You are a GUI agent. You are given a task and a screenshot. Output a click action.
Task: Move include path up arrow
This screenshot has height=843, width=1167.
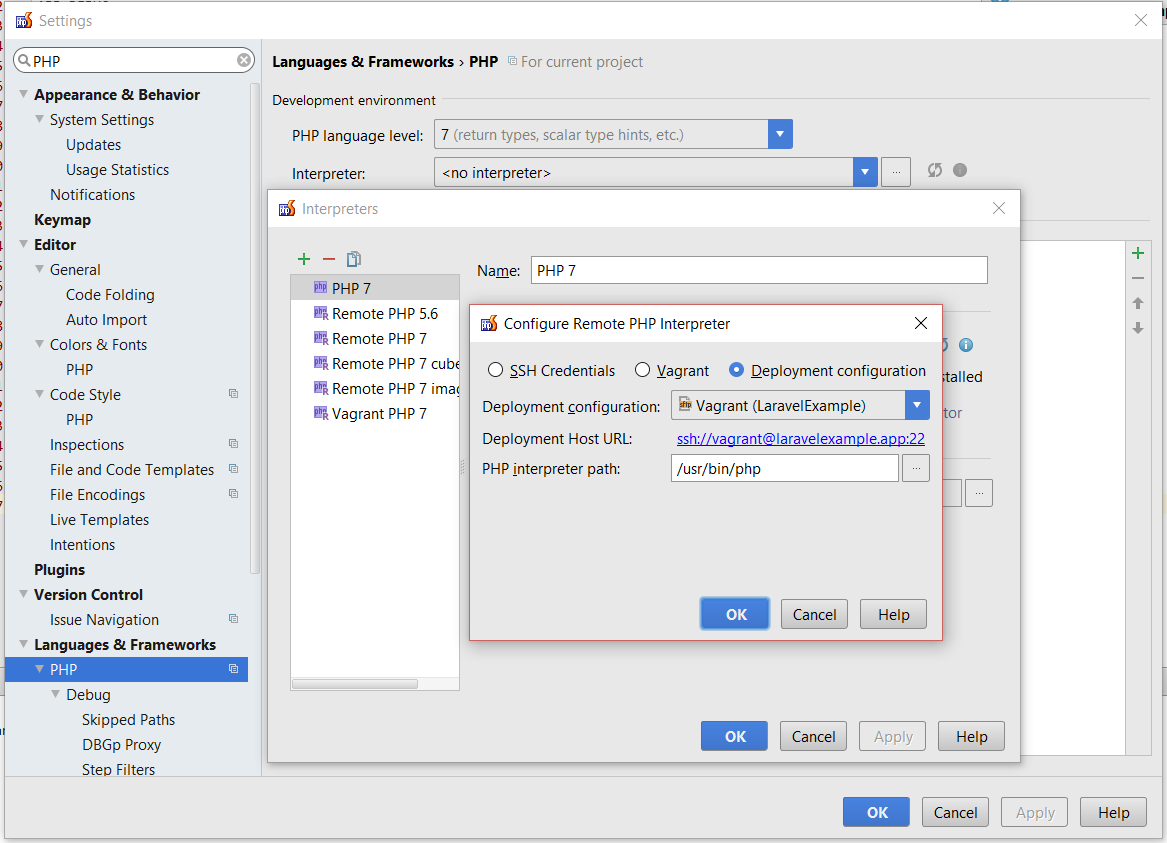[x=1138, y=303]
